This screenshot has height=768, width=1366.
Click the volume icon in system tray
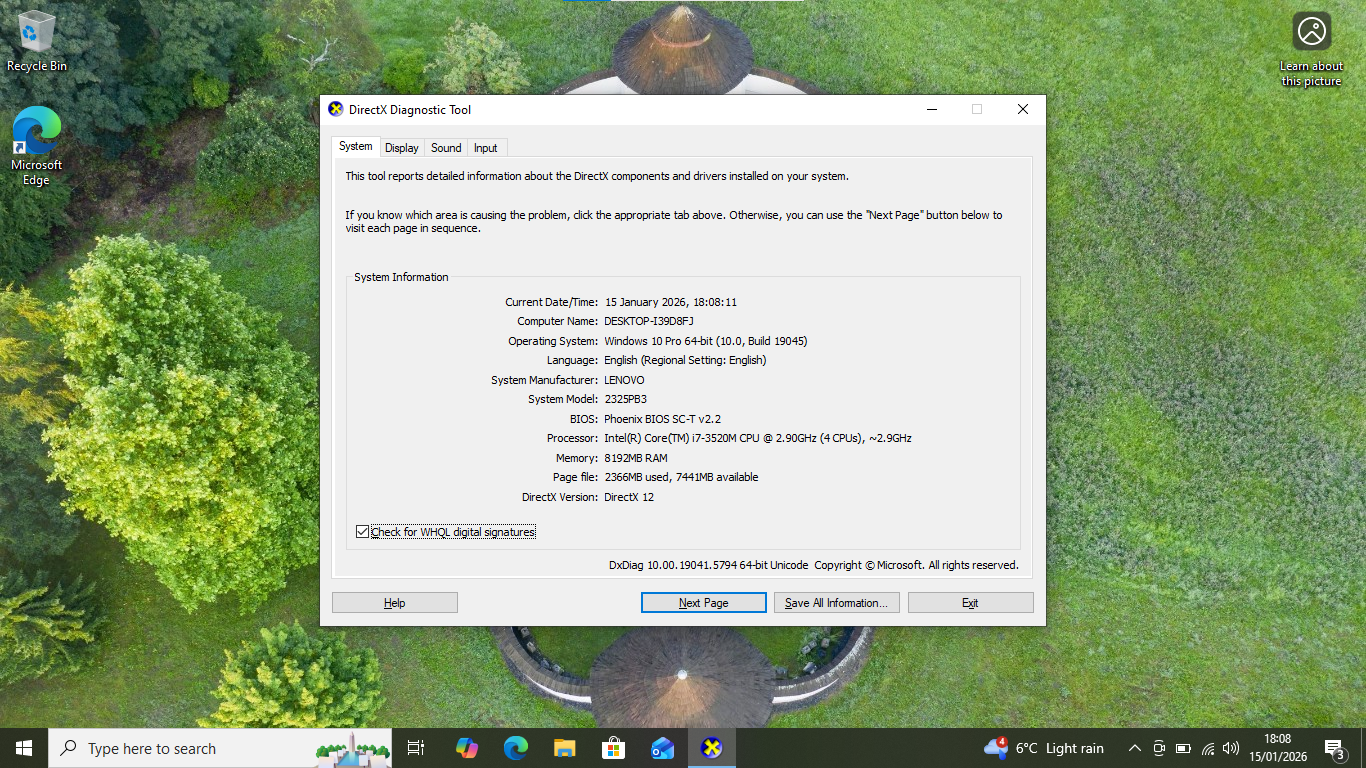(1231, 748)
